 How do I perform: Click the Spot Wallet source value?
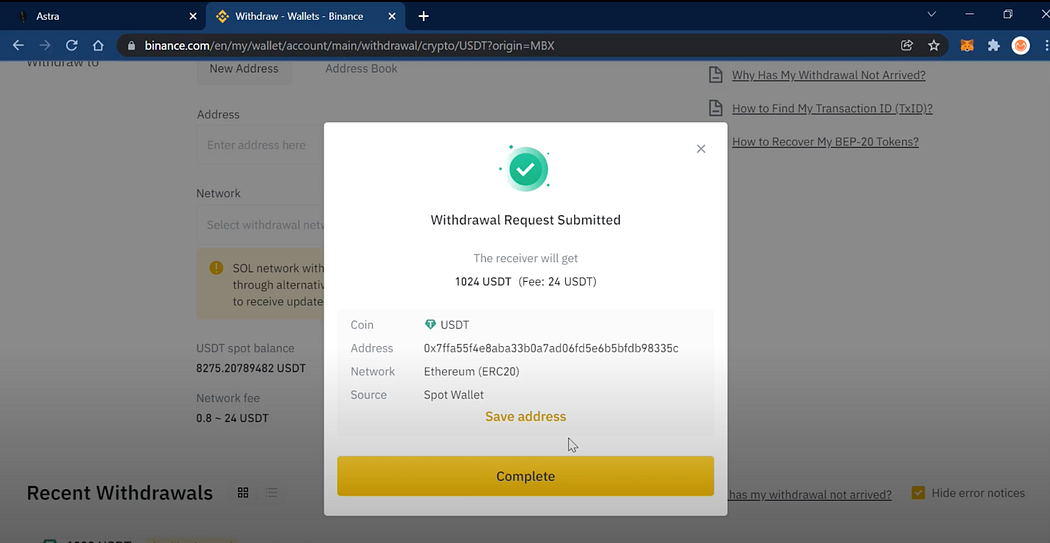453,395
